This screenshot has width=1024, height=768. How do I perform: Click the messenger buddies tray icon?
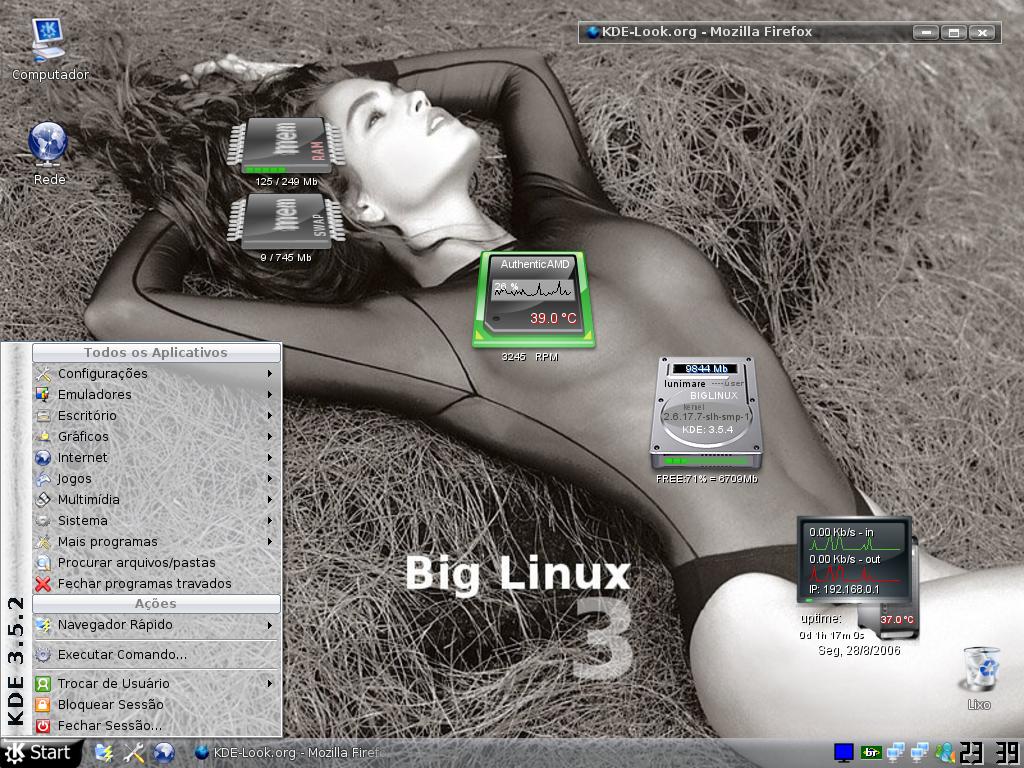click(x=944, y=753)
